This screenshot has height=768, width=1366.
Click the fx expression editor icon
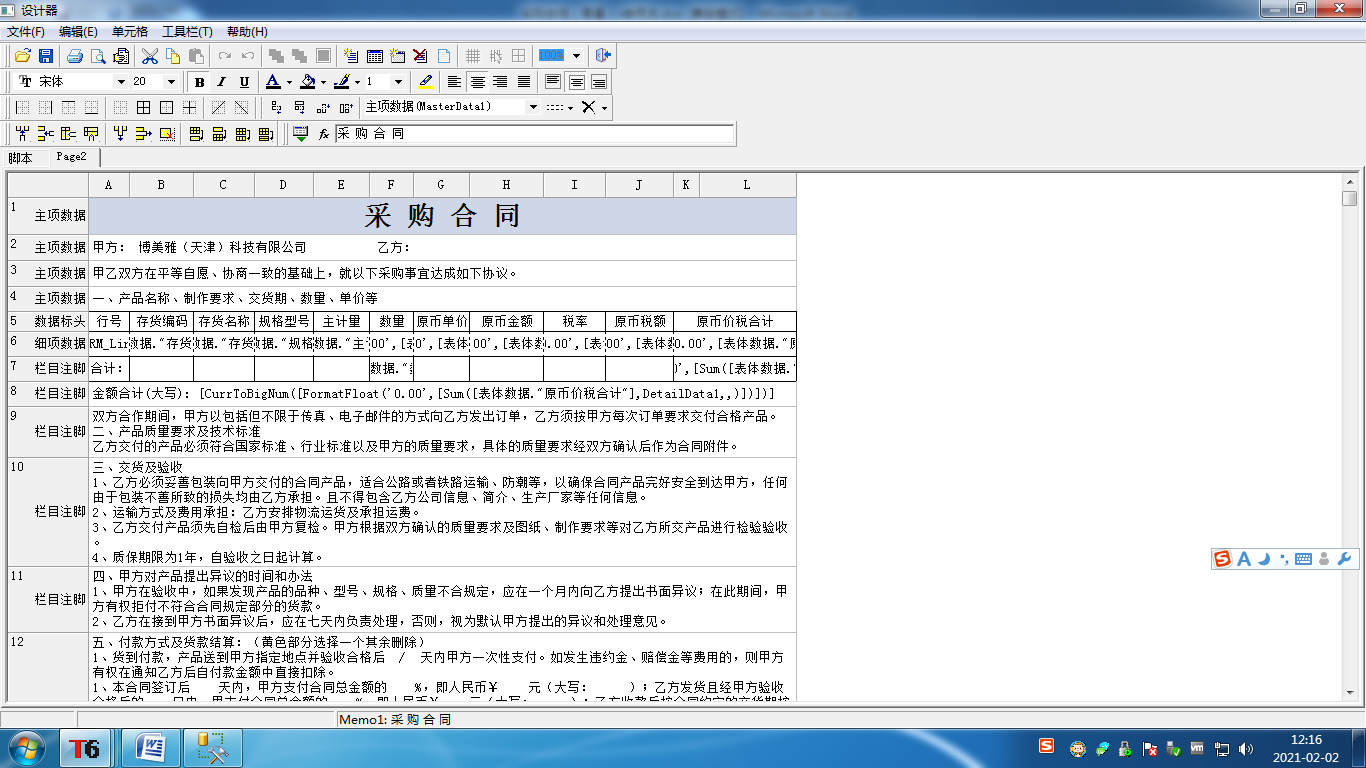coord(324,133)
